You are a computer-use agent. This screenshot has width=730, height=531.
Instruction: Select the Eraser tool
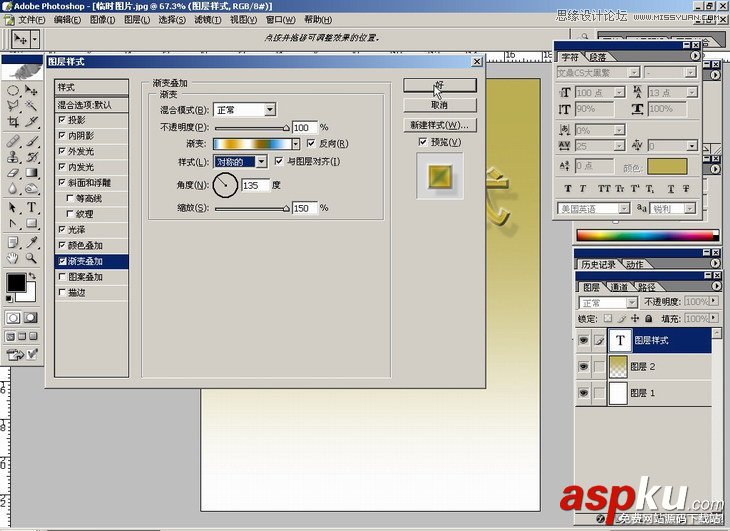click(13, 173)
